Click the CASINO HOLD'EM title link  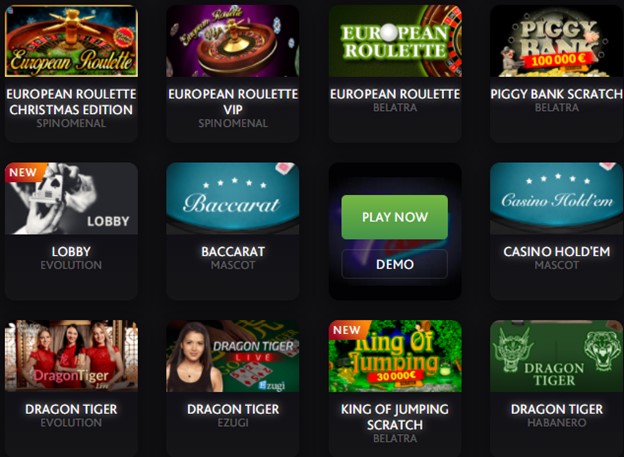tap(557, 252)
